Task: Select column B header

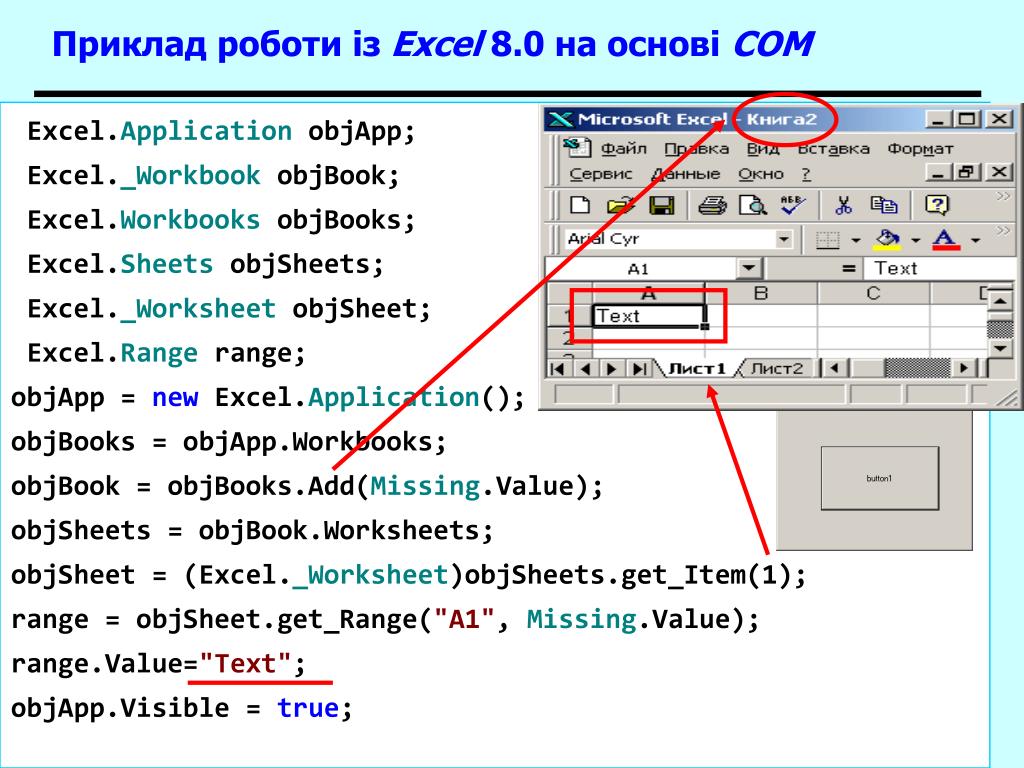Action: (x=761, y=293)
